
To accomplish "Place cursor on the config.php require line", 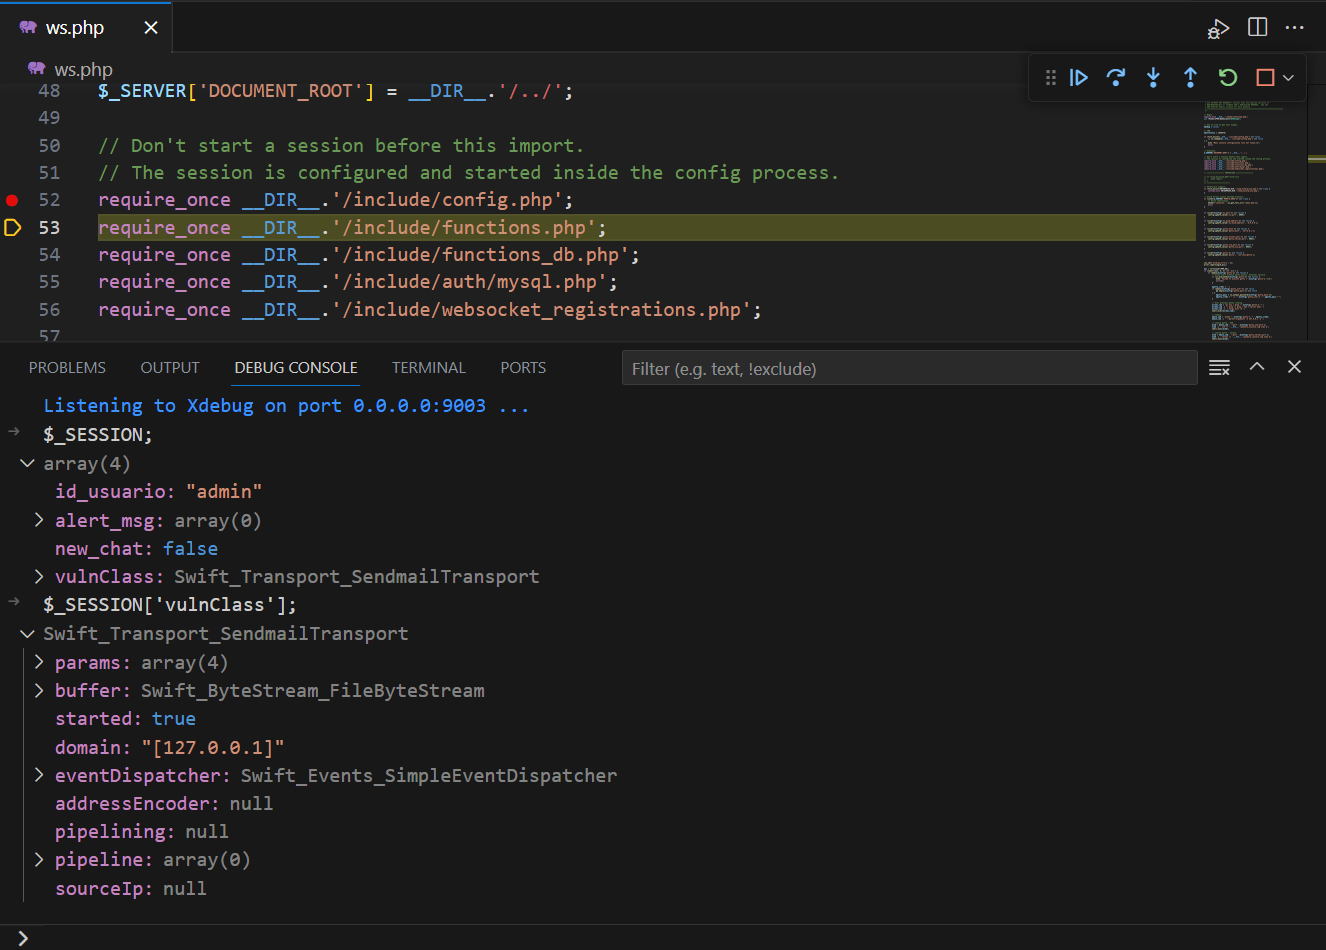I will (x=336, y=200).
